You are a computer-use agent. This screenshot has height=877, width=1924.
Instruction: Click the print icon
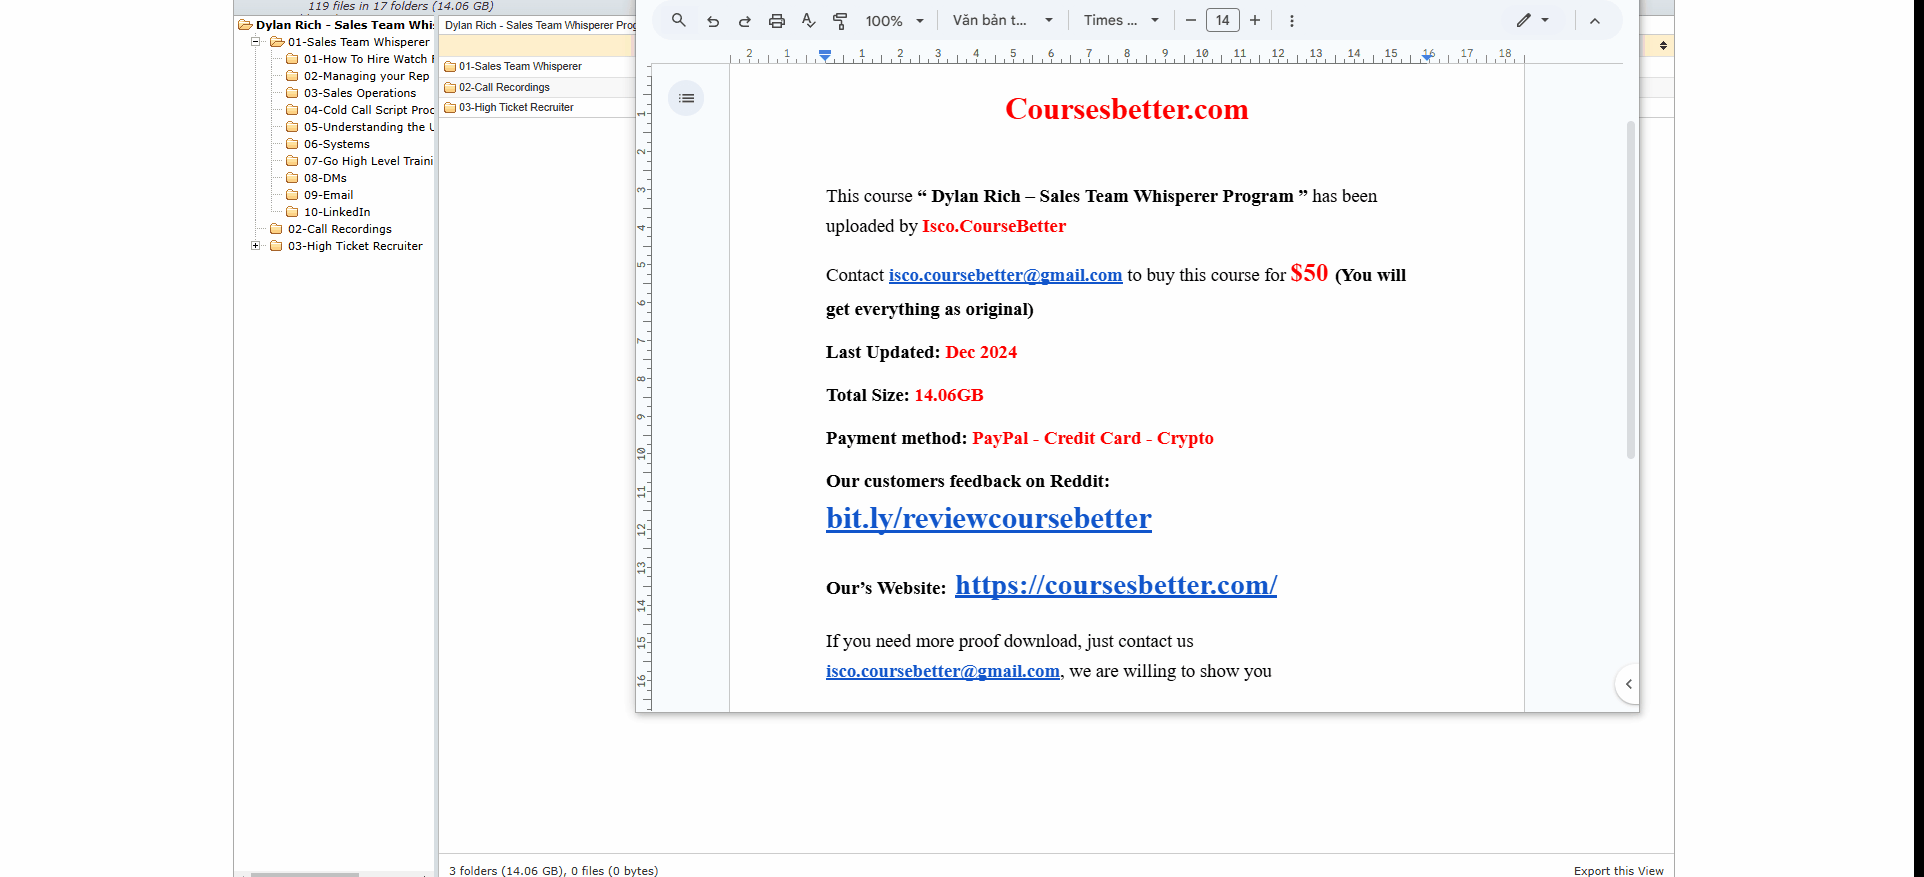point(777,21)
